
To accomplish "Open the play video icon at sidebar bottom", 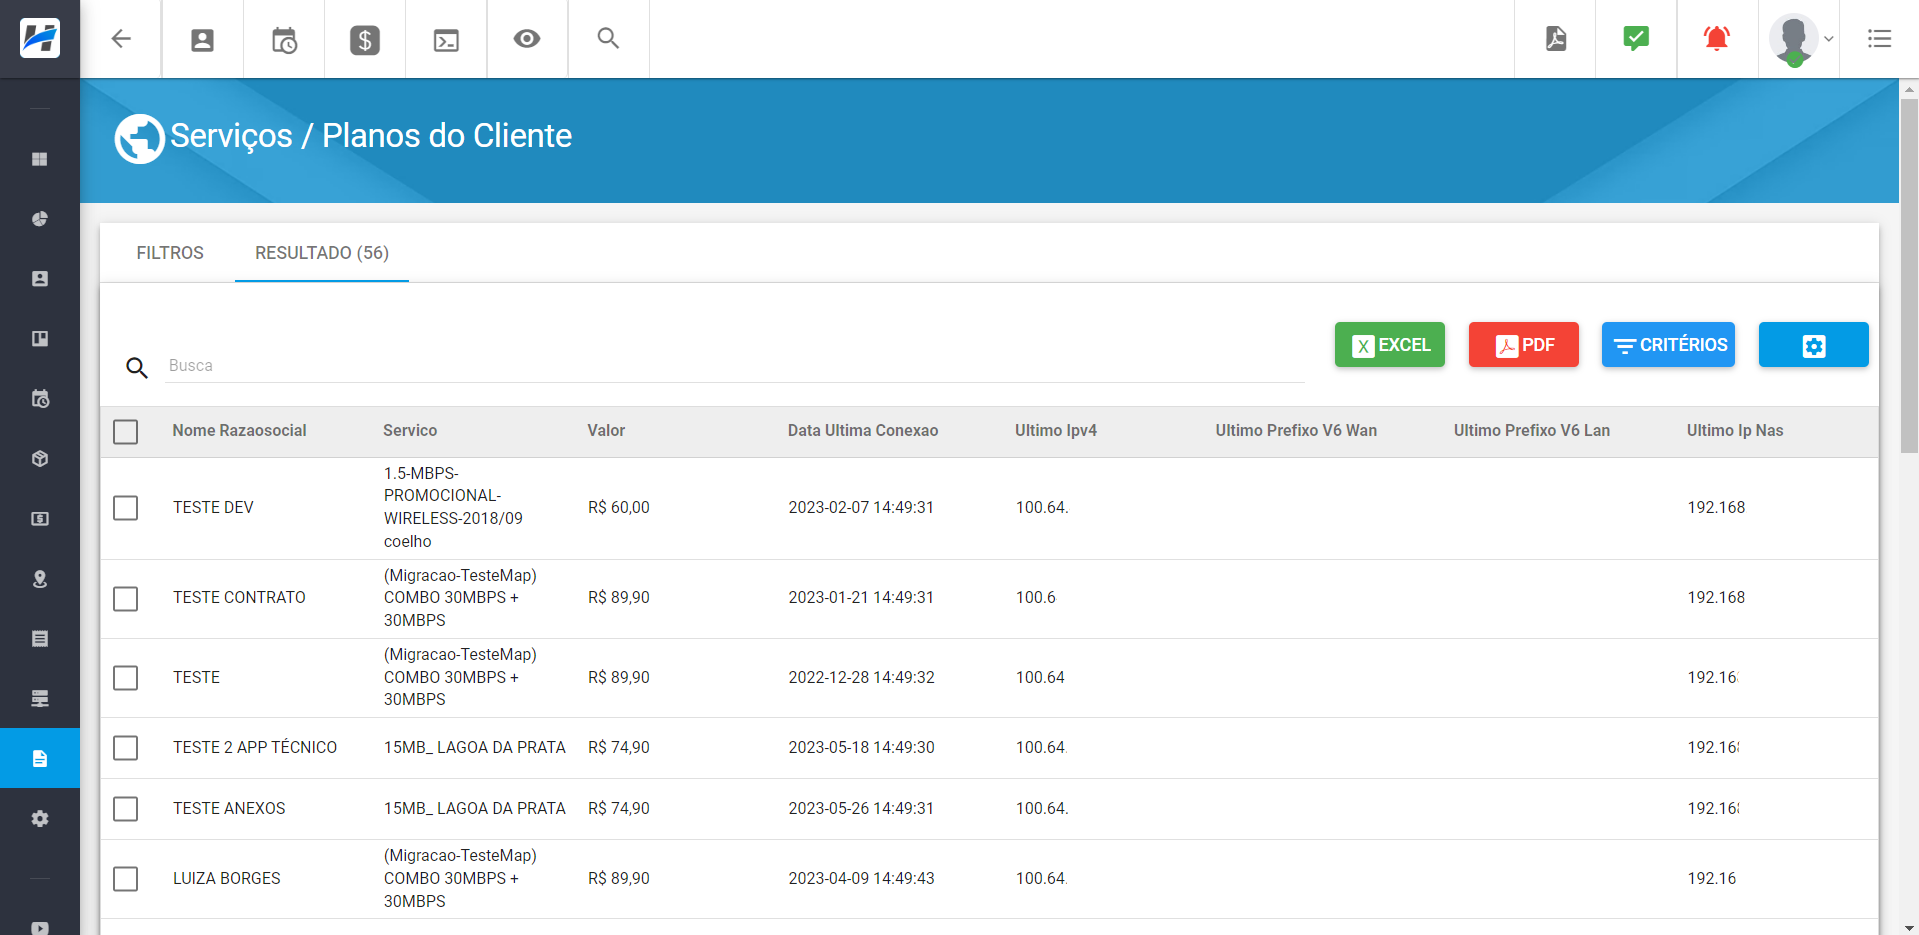I will click(40, 927).
